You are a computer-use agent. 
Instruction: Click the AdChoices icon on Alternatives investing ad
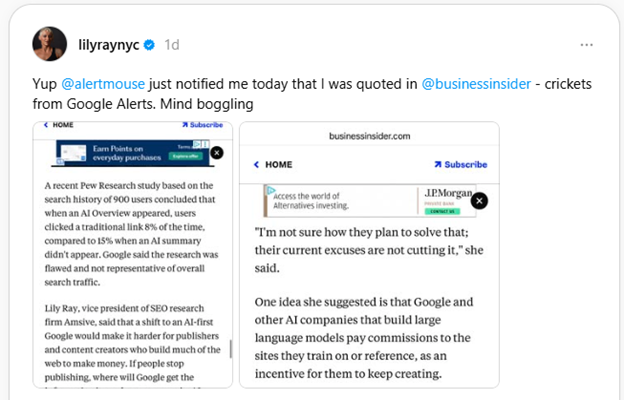(x=269, y=190)
